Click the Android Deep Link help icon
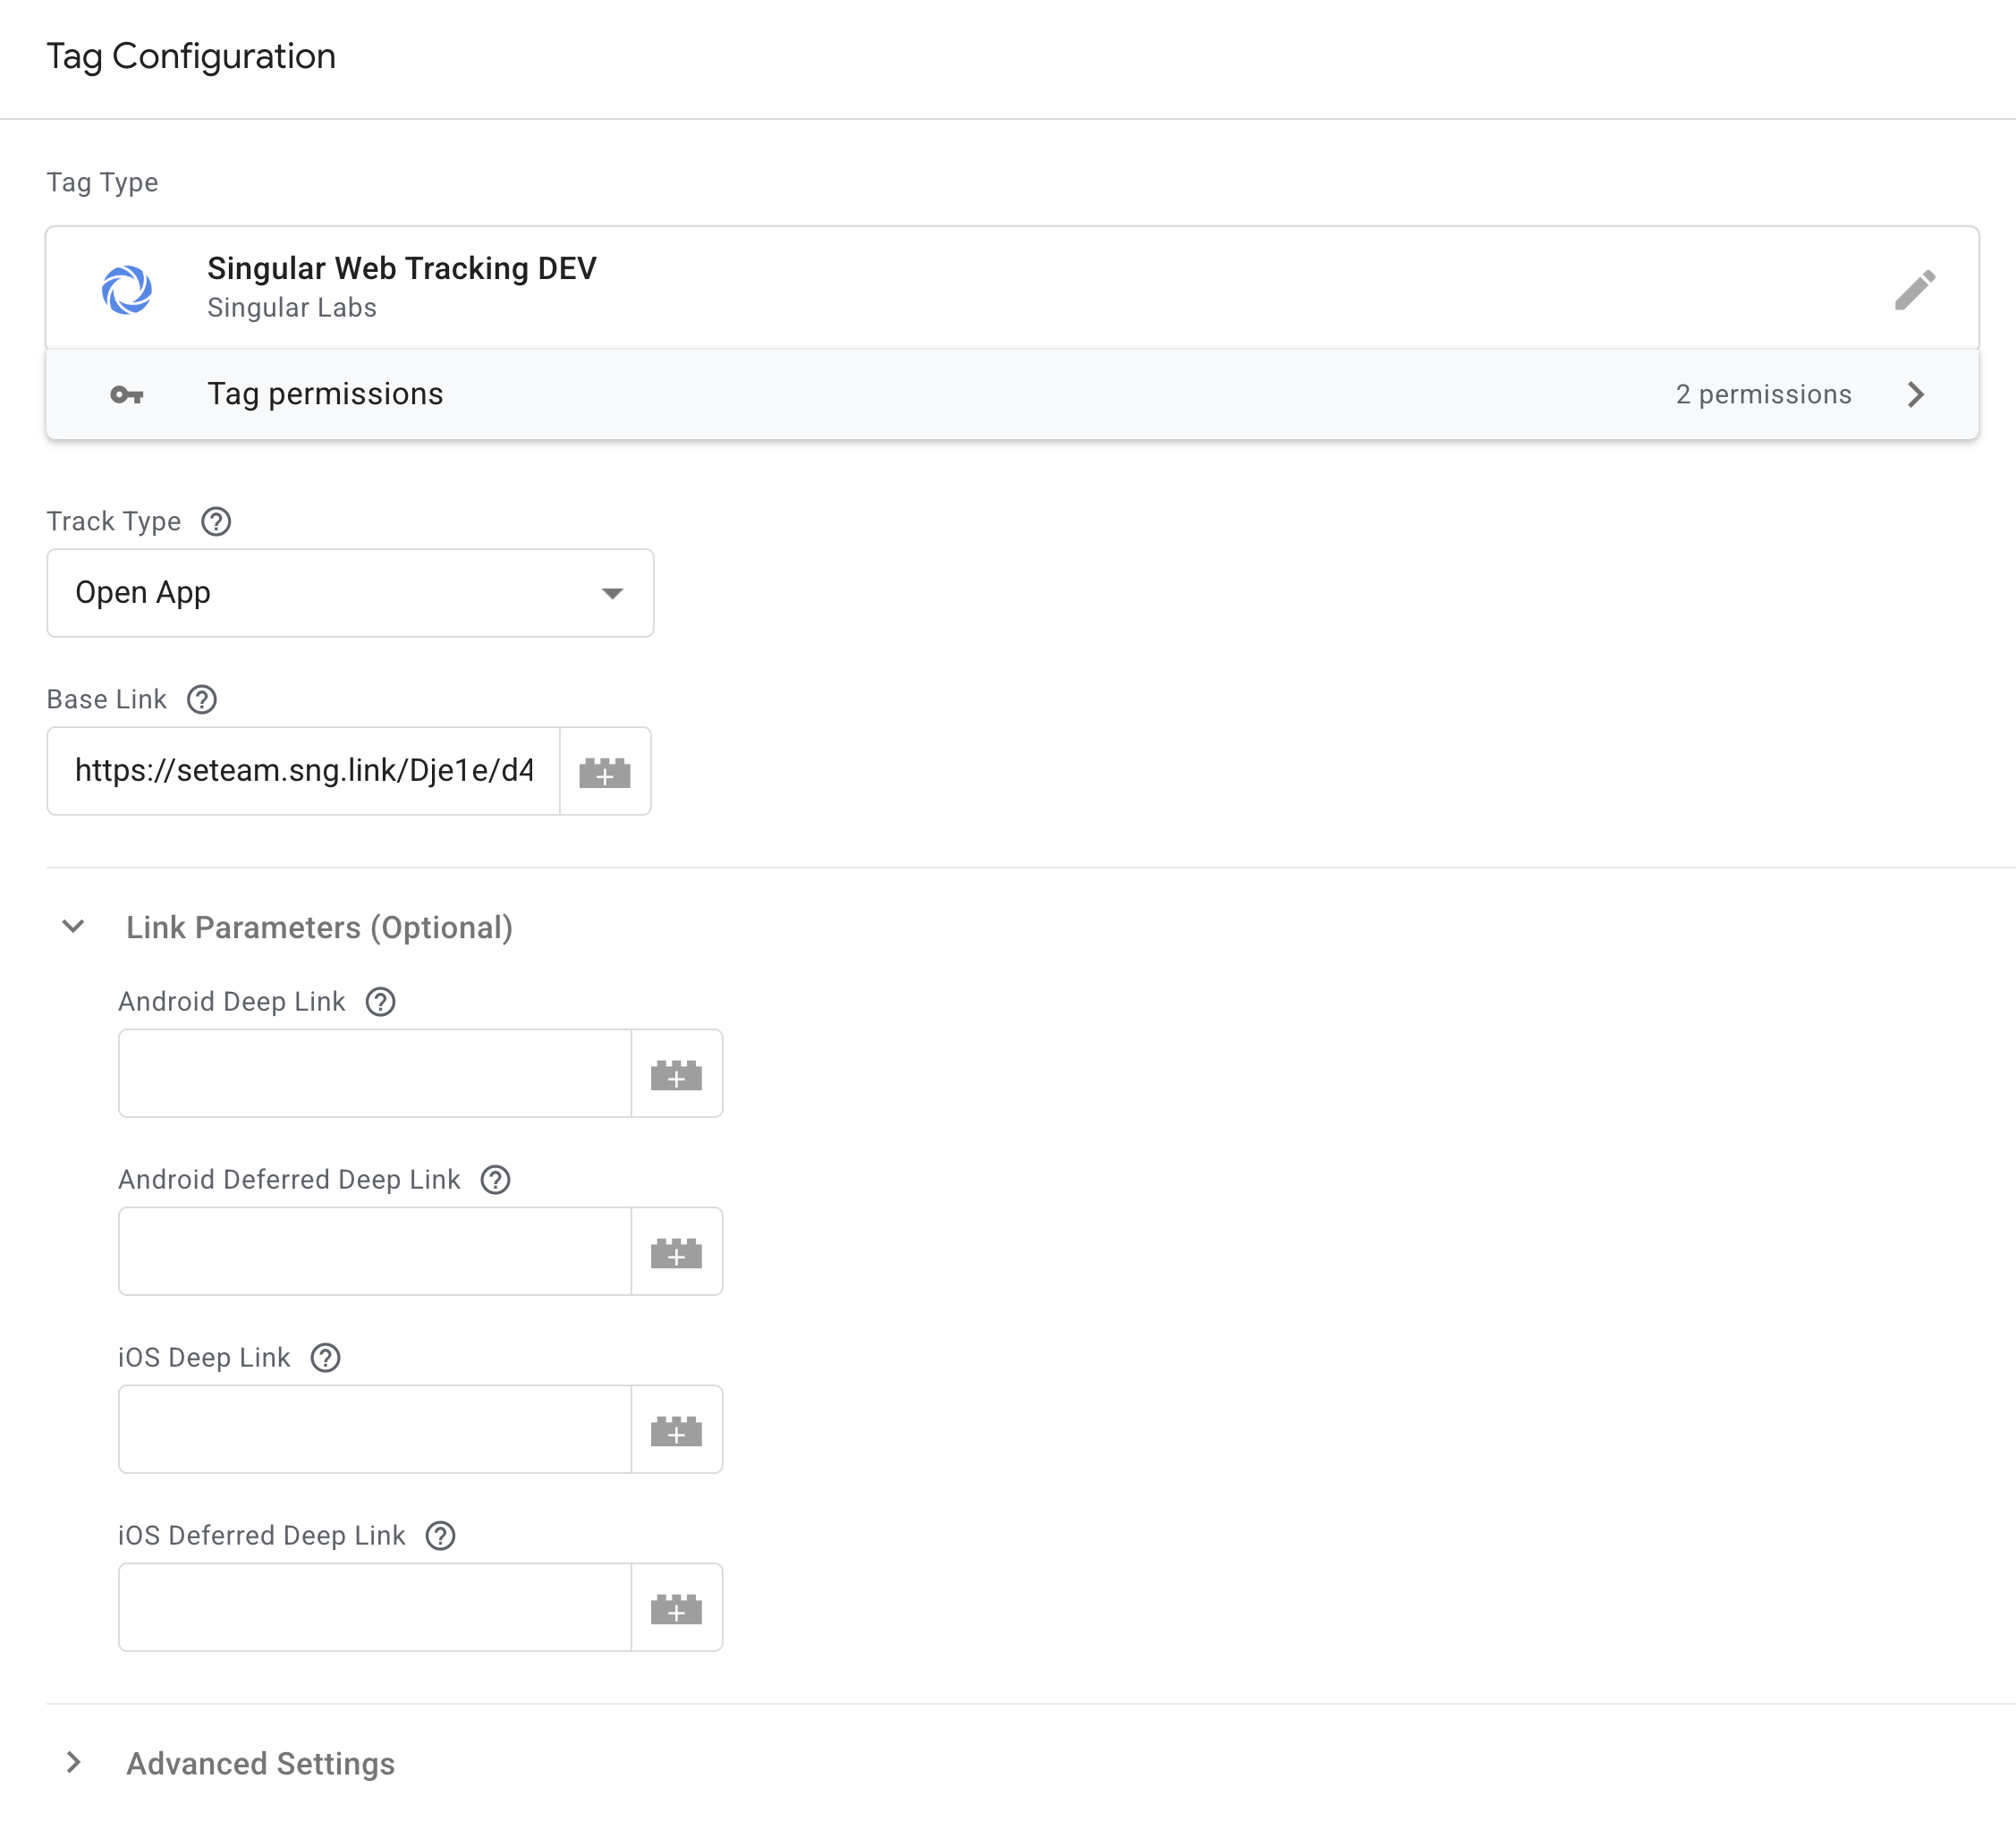The height and width of the screenshot is (1821, 2016). [380, 1001]
